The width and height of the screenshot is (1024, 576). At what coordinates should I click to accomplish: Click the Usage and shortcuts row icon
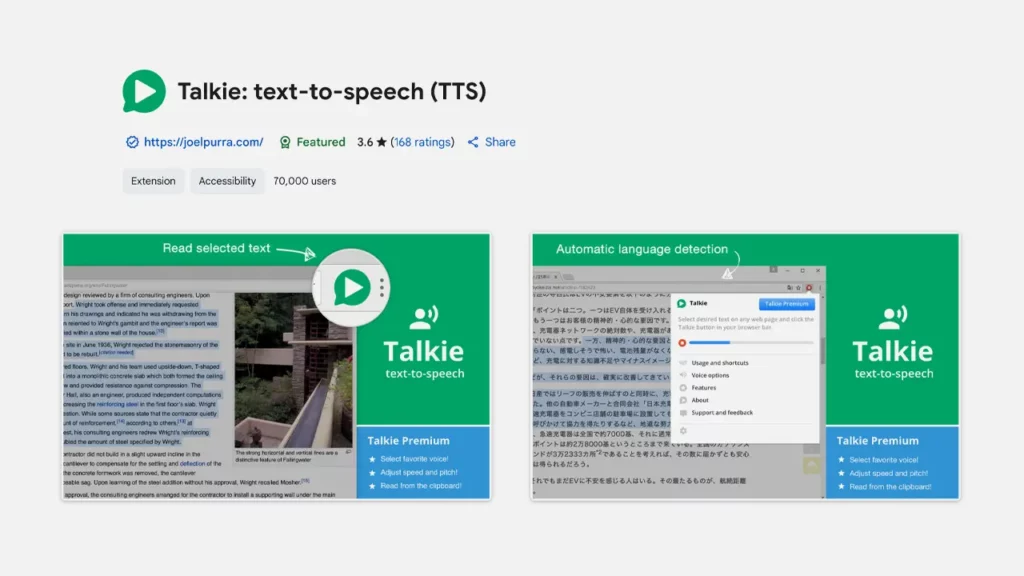tap(683, 362)
